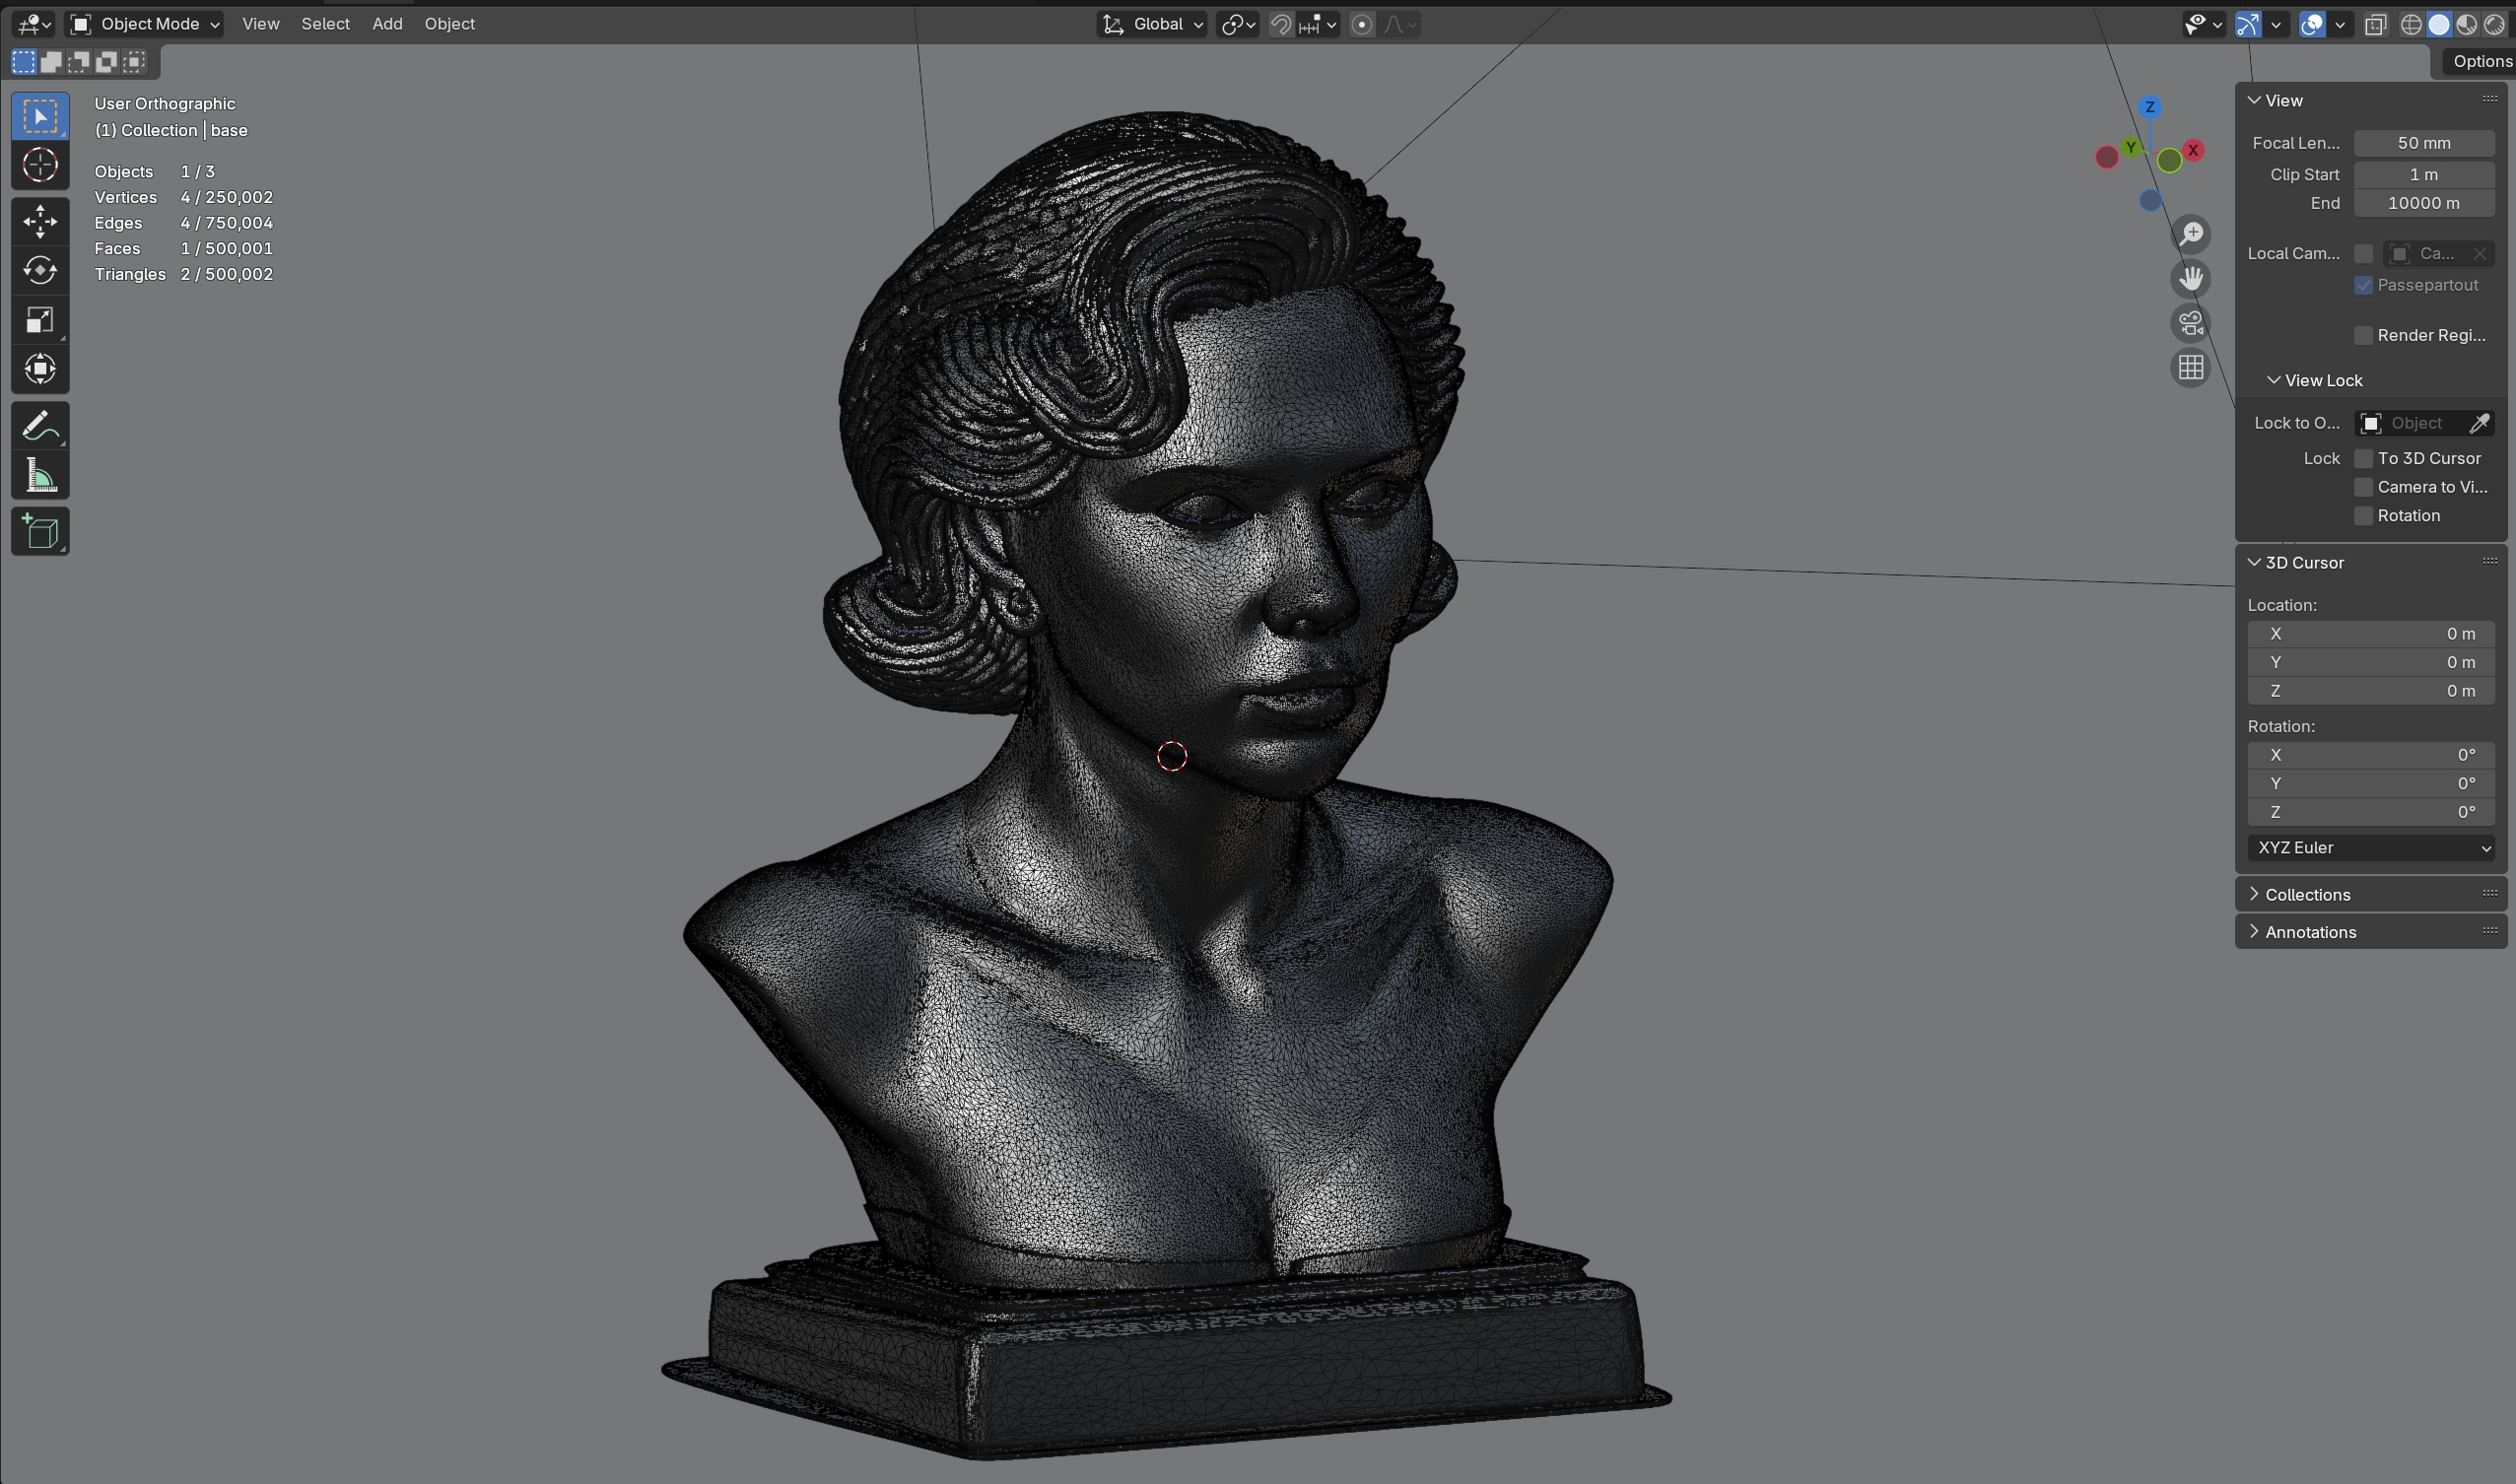Select the Measure ruler tool
The height and width of the screenshot is (1484, 2516).
[40, 476]
